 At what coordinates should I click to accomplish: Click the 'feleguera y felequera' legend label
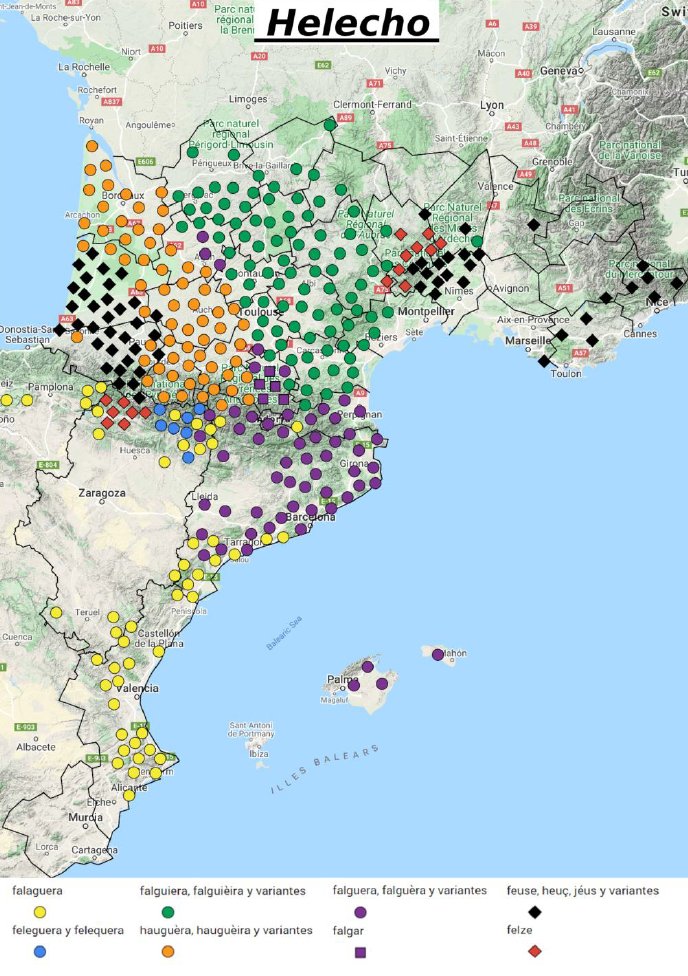(x=68, y=930)
